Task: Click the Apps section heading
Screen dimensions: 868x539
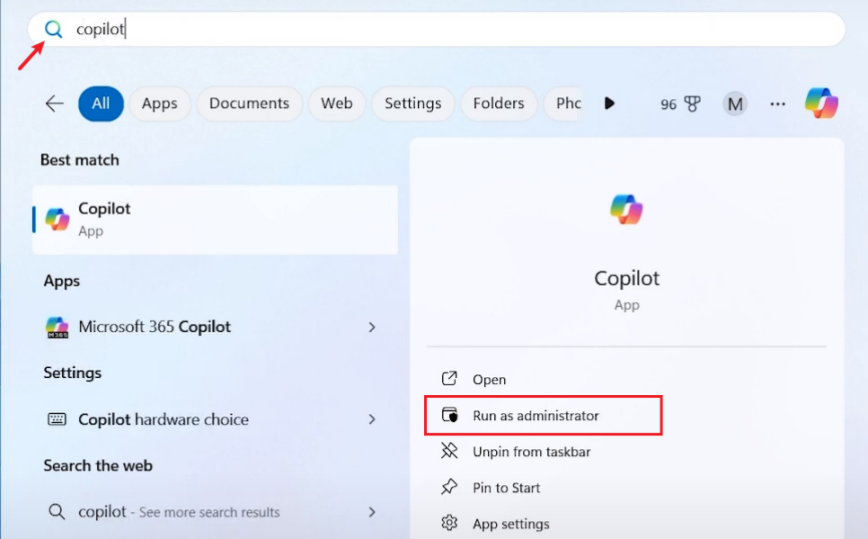Action: pyautogui.click(x=61, y=281)
